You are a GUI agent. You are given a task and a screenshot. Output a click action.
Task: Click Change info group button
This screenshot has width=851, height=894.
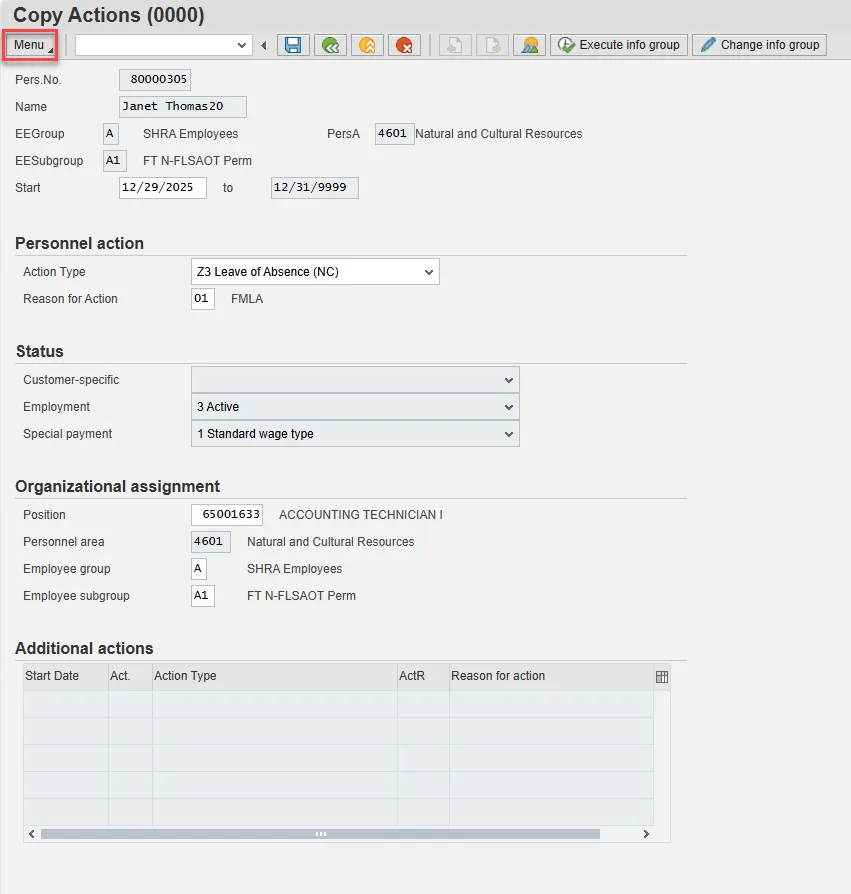pyautogui.click(x=759, y=45)
